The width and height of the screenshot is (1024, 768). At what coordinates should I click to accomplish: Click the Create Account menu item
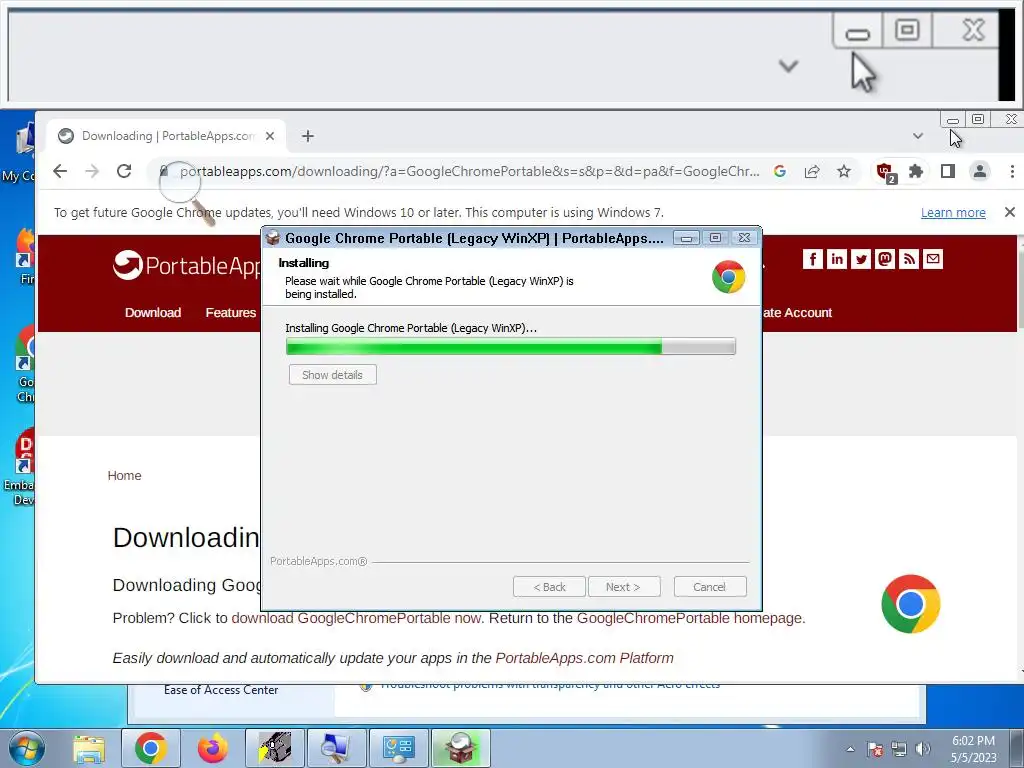797,312
